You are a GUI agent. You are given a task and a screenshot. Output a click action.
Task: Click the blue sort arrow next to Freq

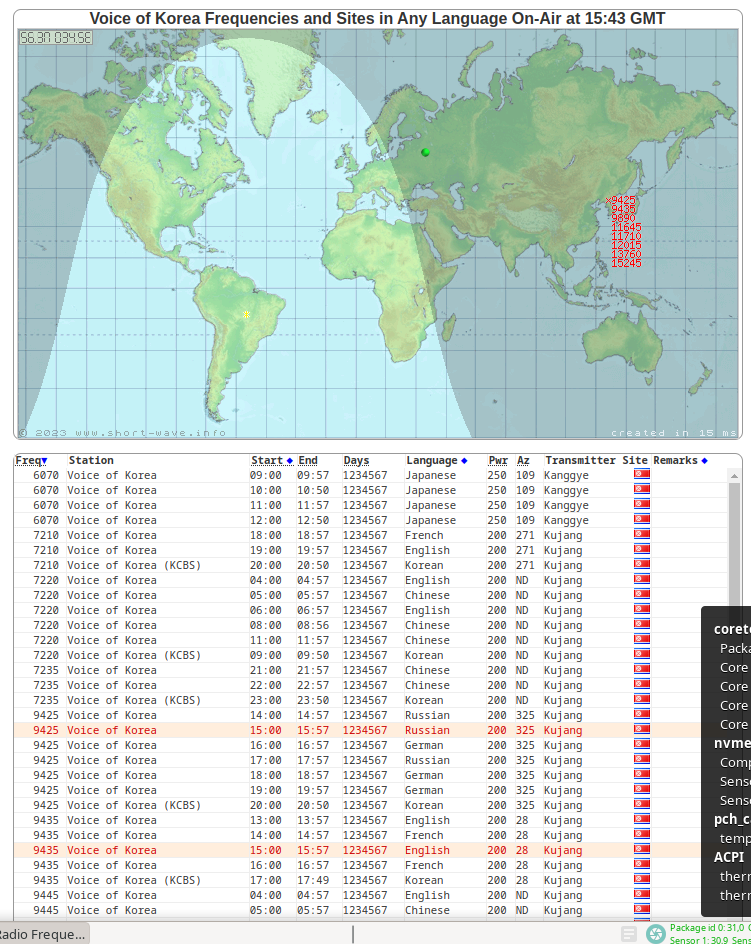pos(44,461)
